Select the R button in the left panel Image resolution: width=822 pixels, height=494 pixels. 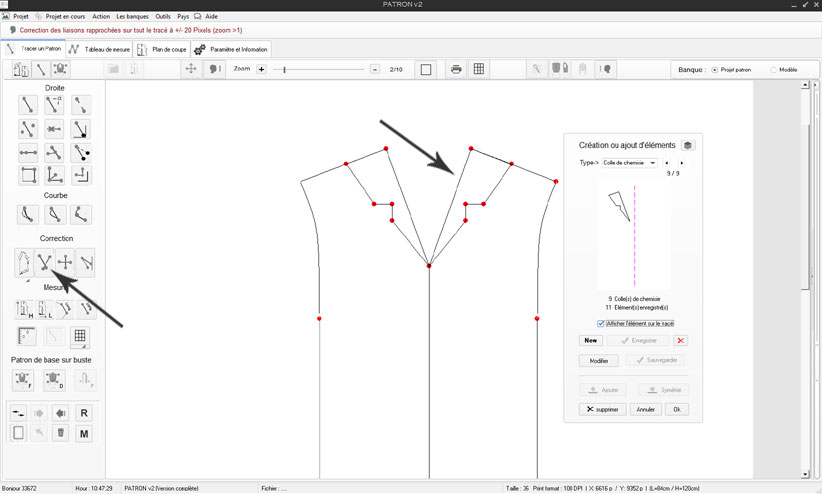[x=84, y=412]
